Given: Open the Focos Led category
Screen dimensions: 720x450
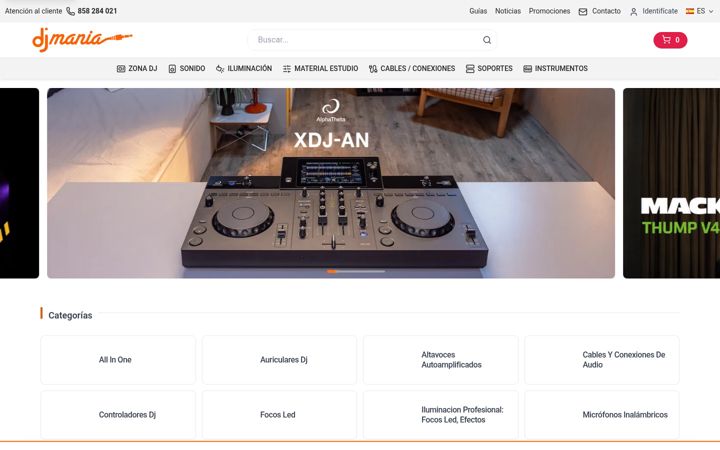Looking at the screenshot, I should tap(279, 415).
